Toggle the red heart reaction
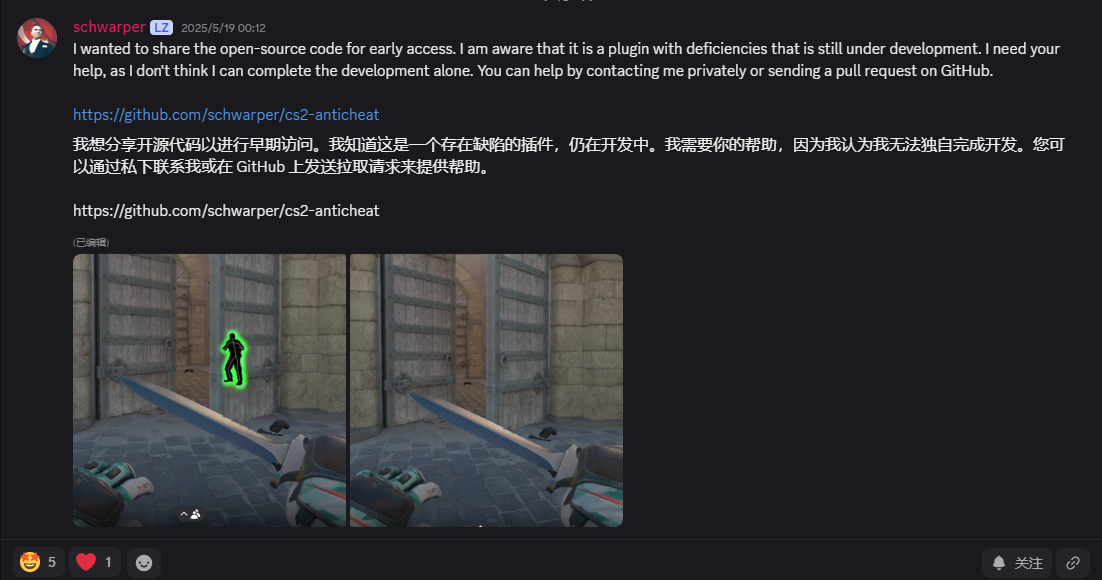The width and height of the screenshot is (1102, 580). tap(94, 562)
